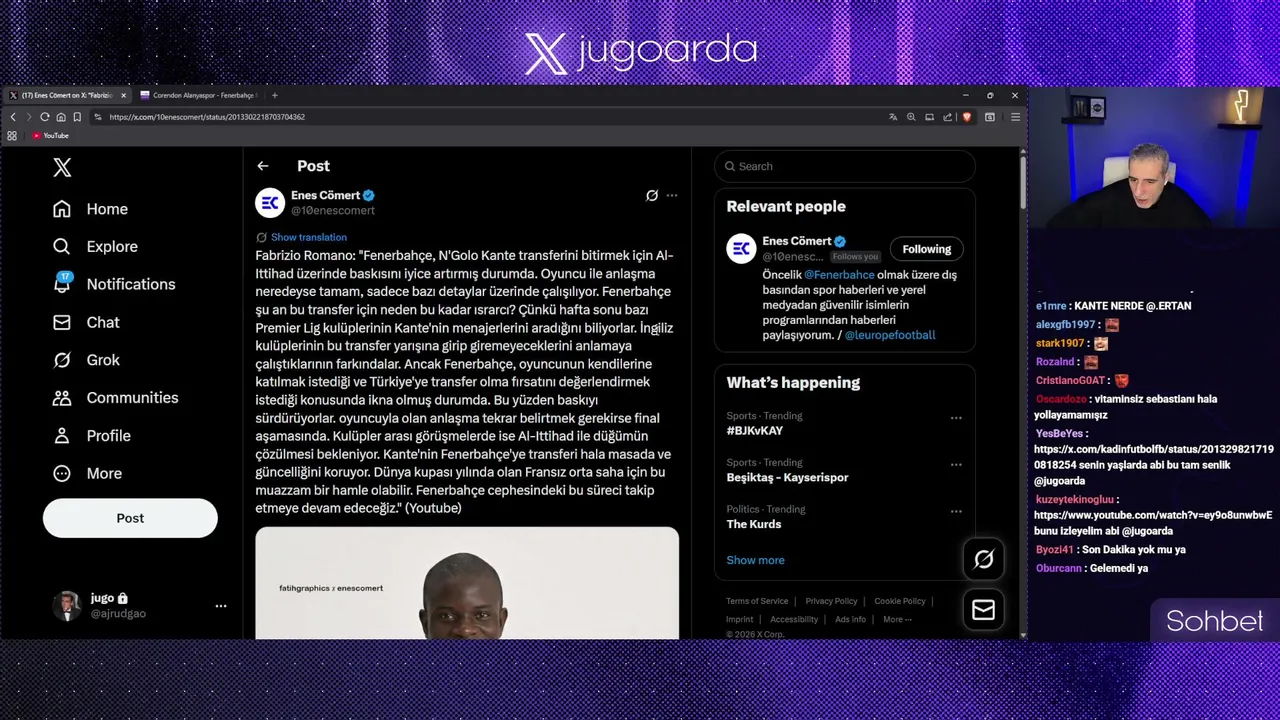Open Ads info footer link
The width and height of the screenshot is (1280, 720).
[850, 619]
